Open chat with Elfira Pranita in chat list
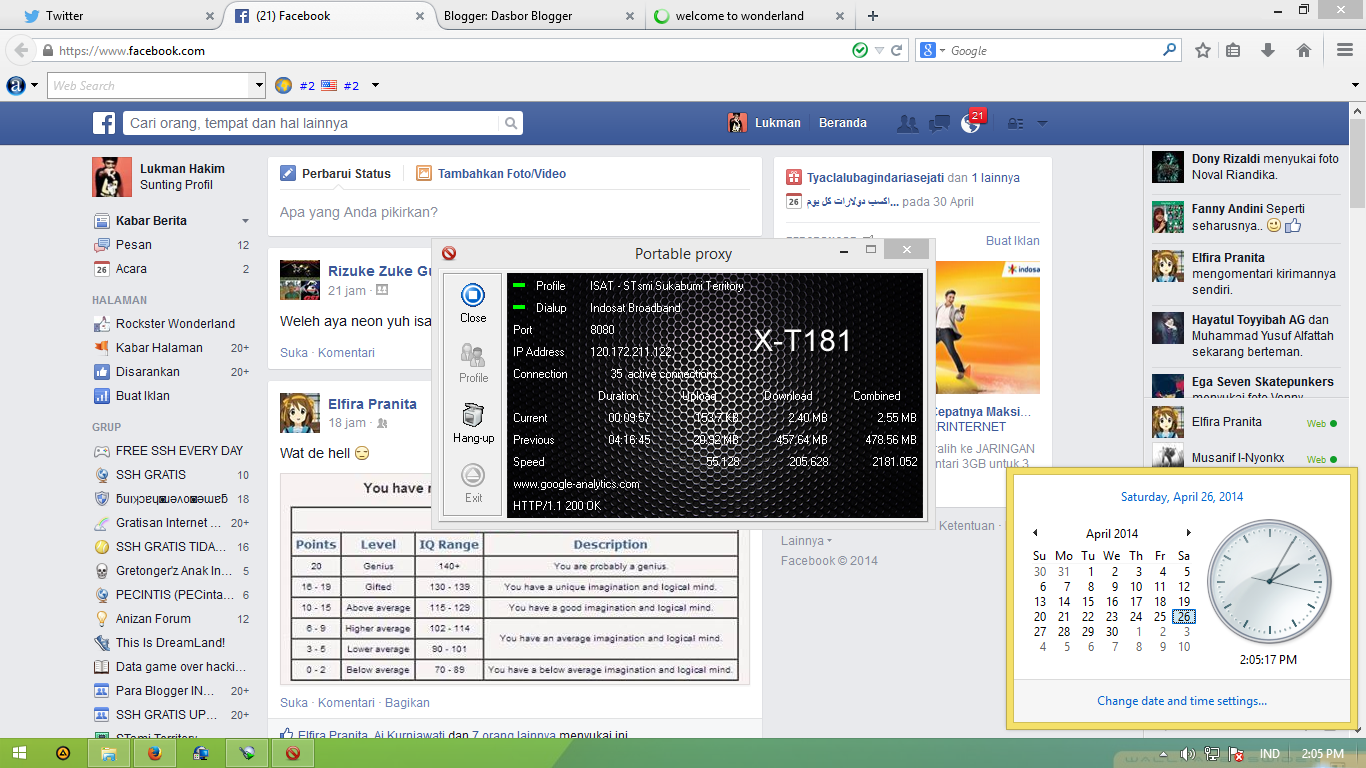The width and height of the screenshot is (1366, 768). tap(1243, 422)
